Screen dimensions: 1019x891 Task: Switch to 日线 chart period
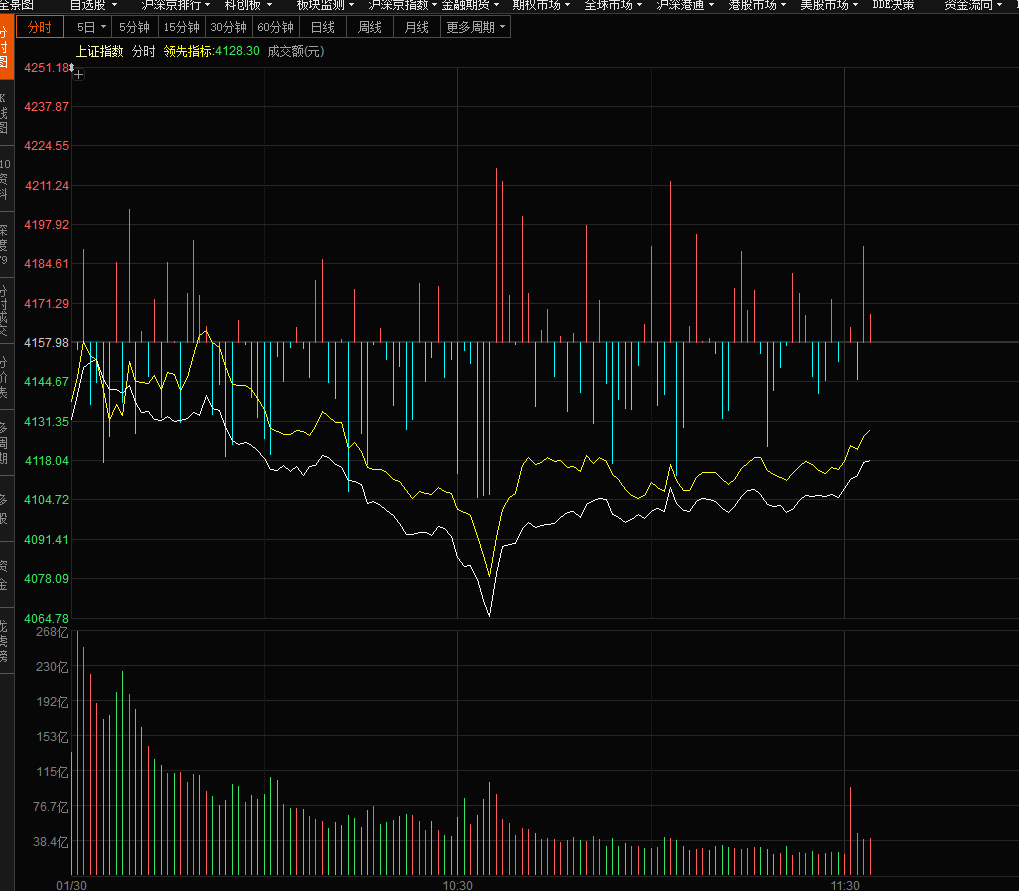coord(322,27)
